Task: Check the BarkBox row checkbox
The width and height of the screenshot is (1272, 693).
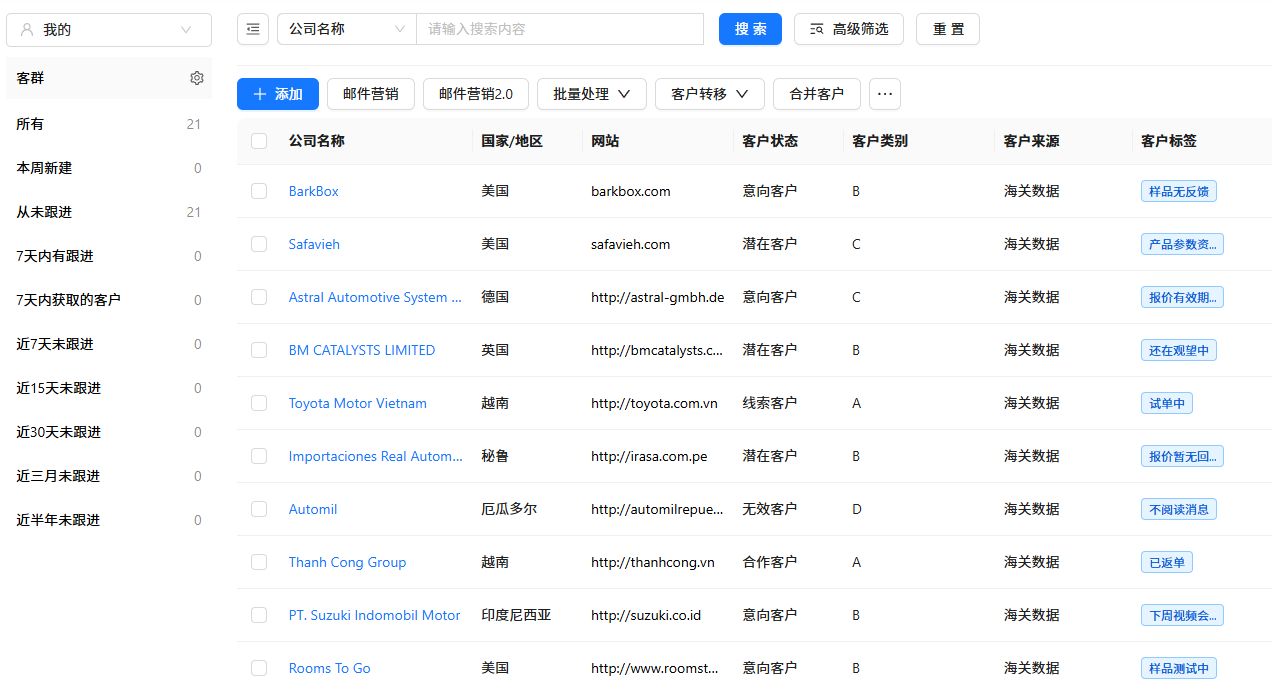Action: 259,191
